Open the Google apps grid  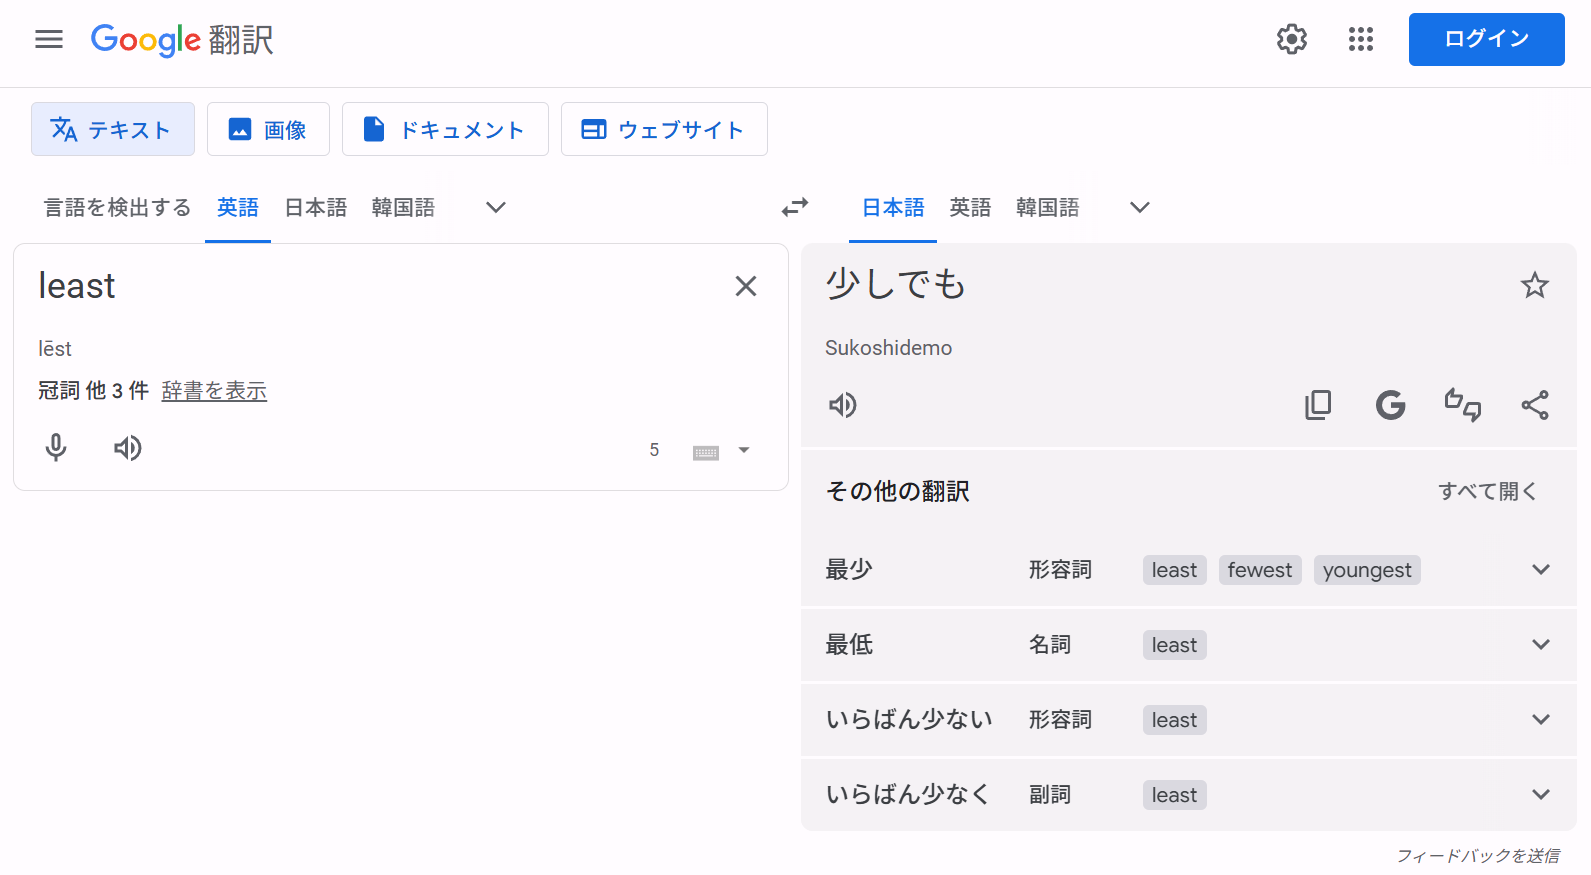(x=1361, y=39)
